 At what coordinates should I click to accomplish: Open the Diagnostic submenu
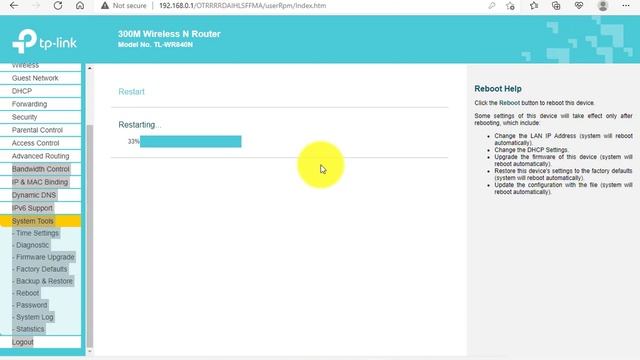pyautogui.click(x=32, y=245)
